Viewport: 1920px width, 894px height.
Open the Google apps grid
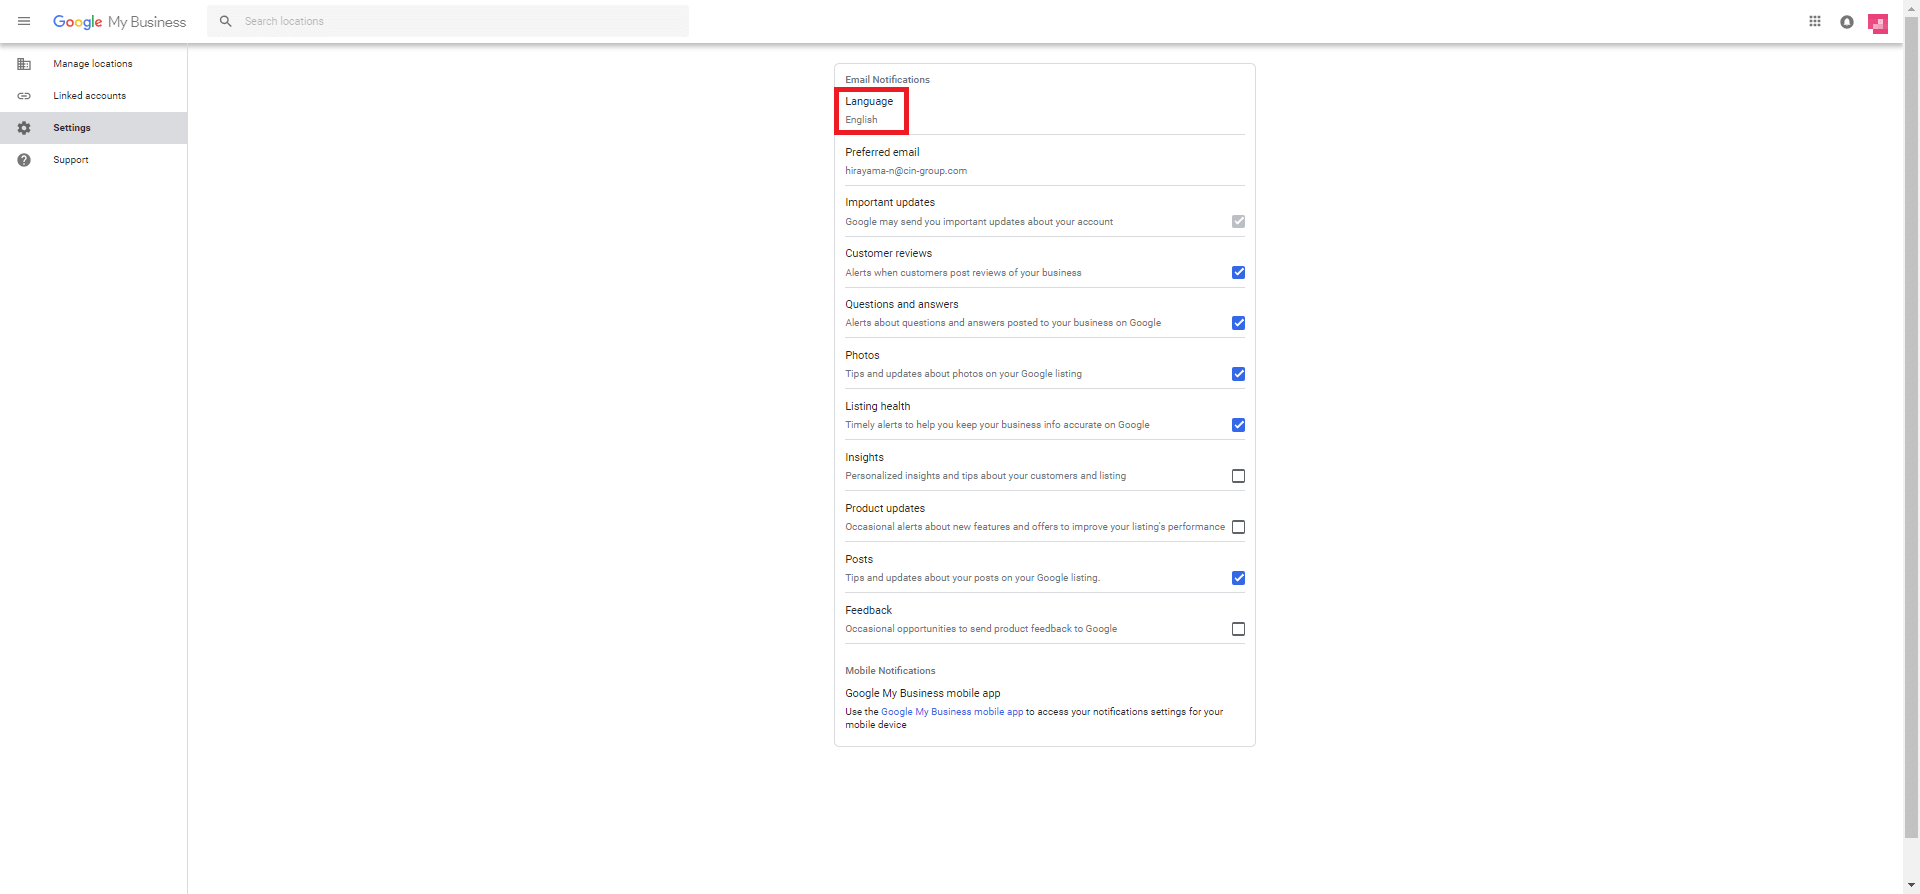click(1815, 21)
